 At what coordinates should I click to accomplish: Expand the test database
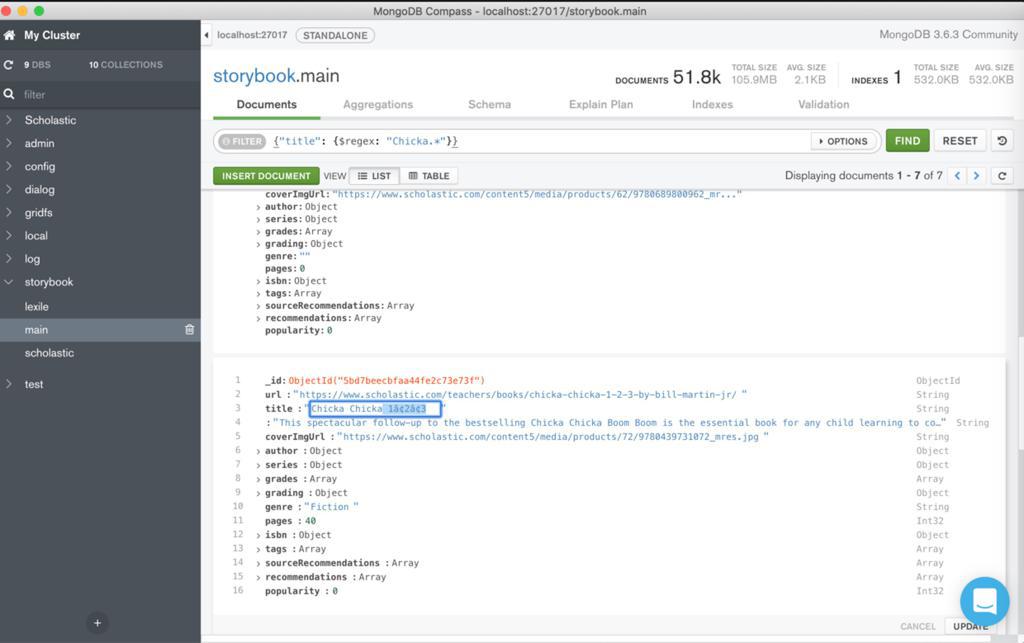[8, 384]
